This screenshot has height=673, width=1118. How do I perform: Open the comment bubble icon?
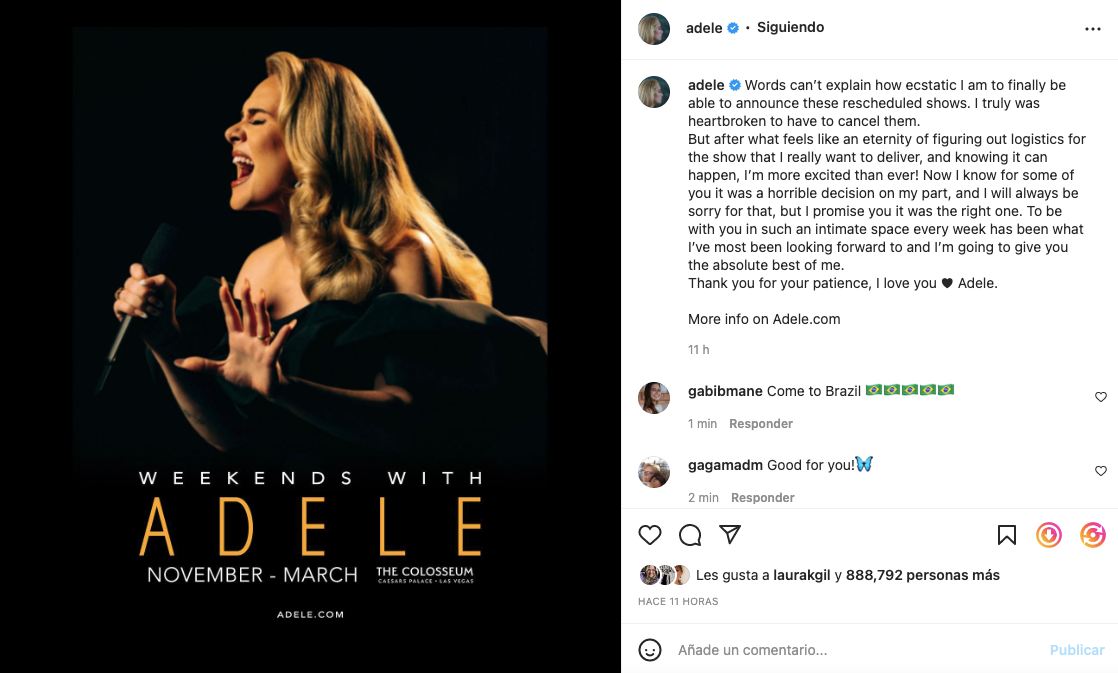coord(690,535)
